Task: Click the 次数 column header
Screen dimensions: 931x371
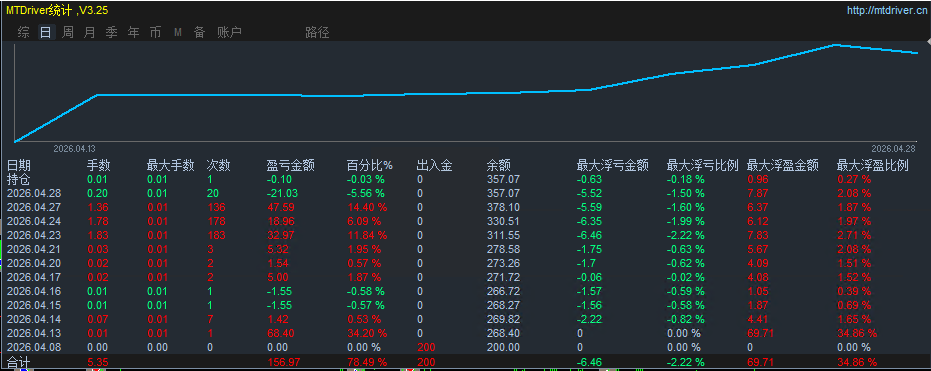Action: click(x=218, y=166)
